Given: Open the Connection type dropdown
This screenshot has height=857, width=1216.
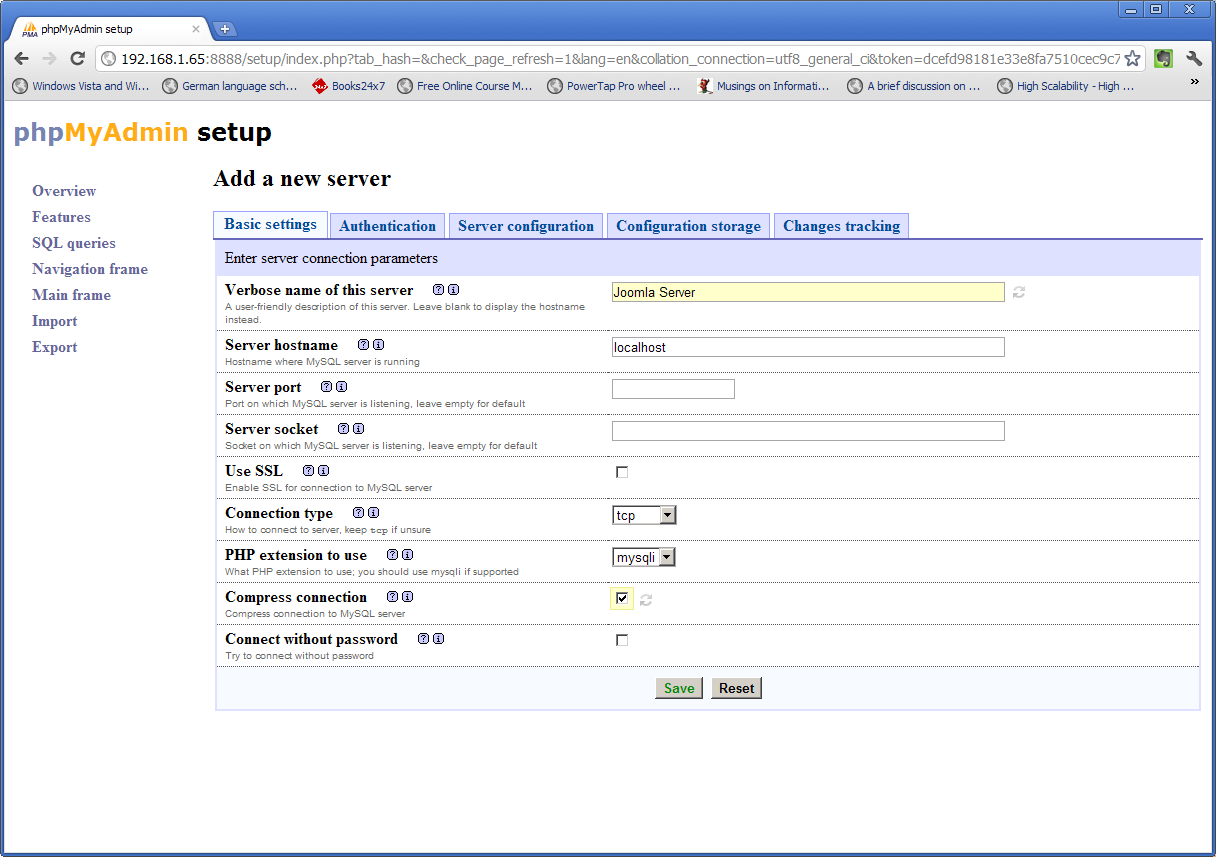Looking at the screenshot, I should 644,515.
